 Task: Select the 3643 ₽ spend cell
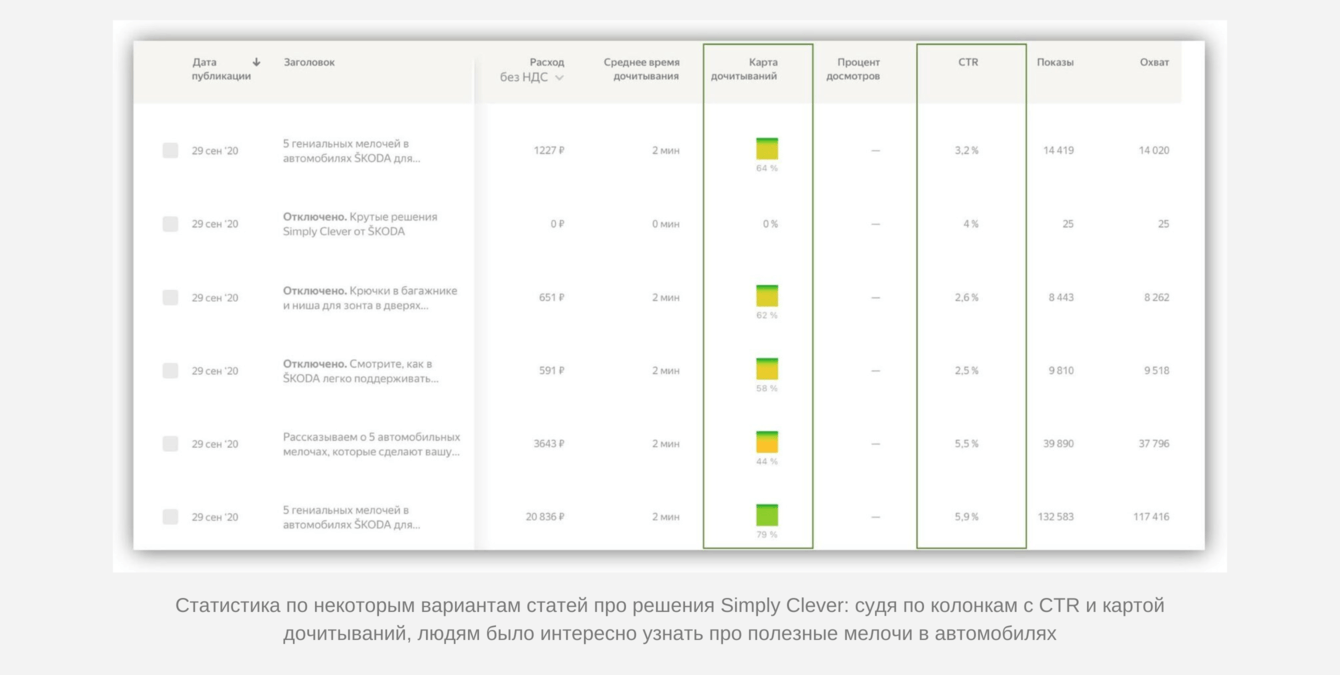click(x=549, y=443)
